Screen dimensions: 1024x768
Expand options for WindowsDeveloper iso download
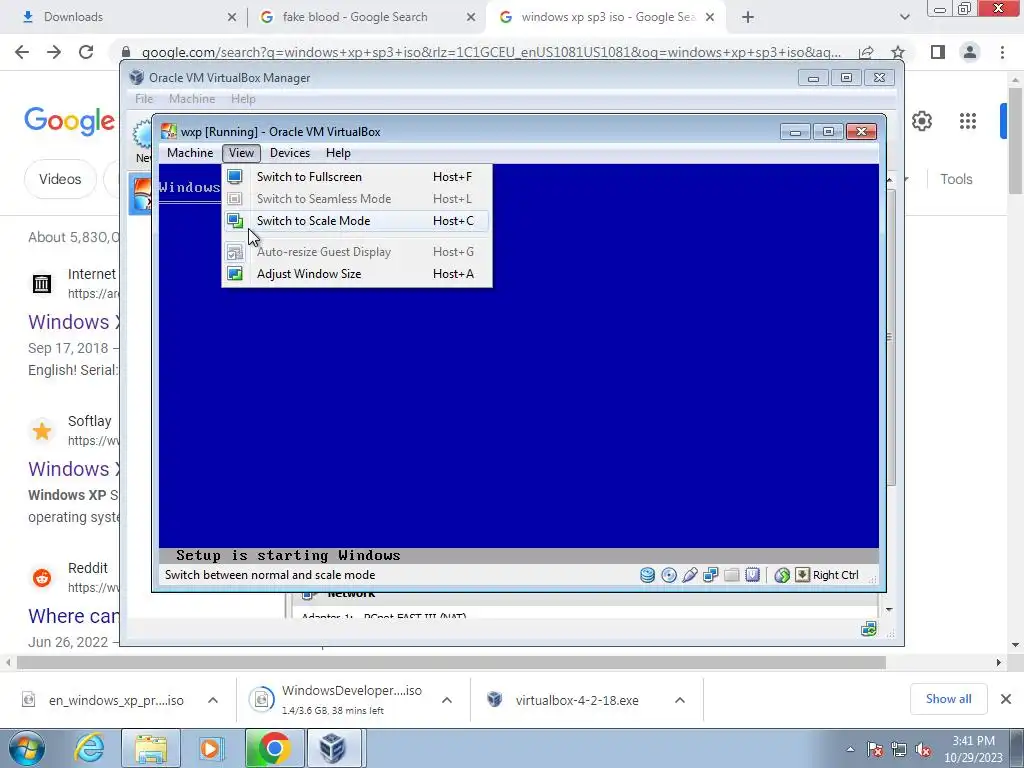(x=447, y=700)
